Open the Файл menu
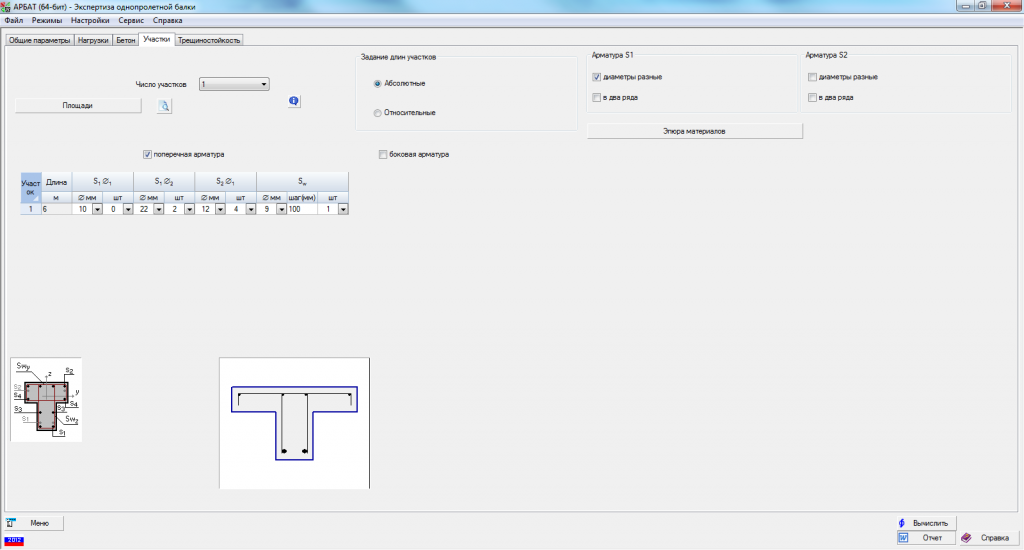The image size is (1024, 550). pos(14,20)
